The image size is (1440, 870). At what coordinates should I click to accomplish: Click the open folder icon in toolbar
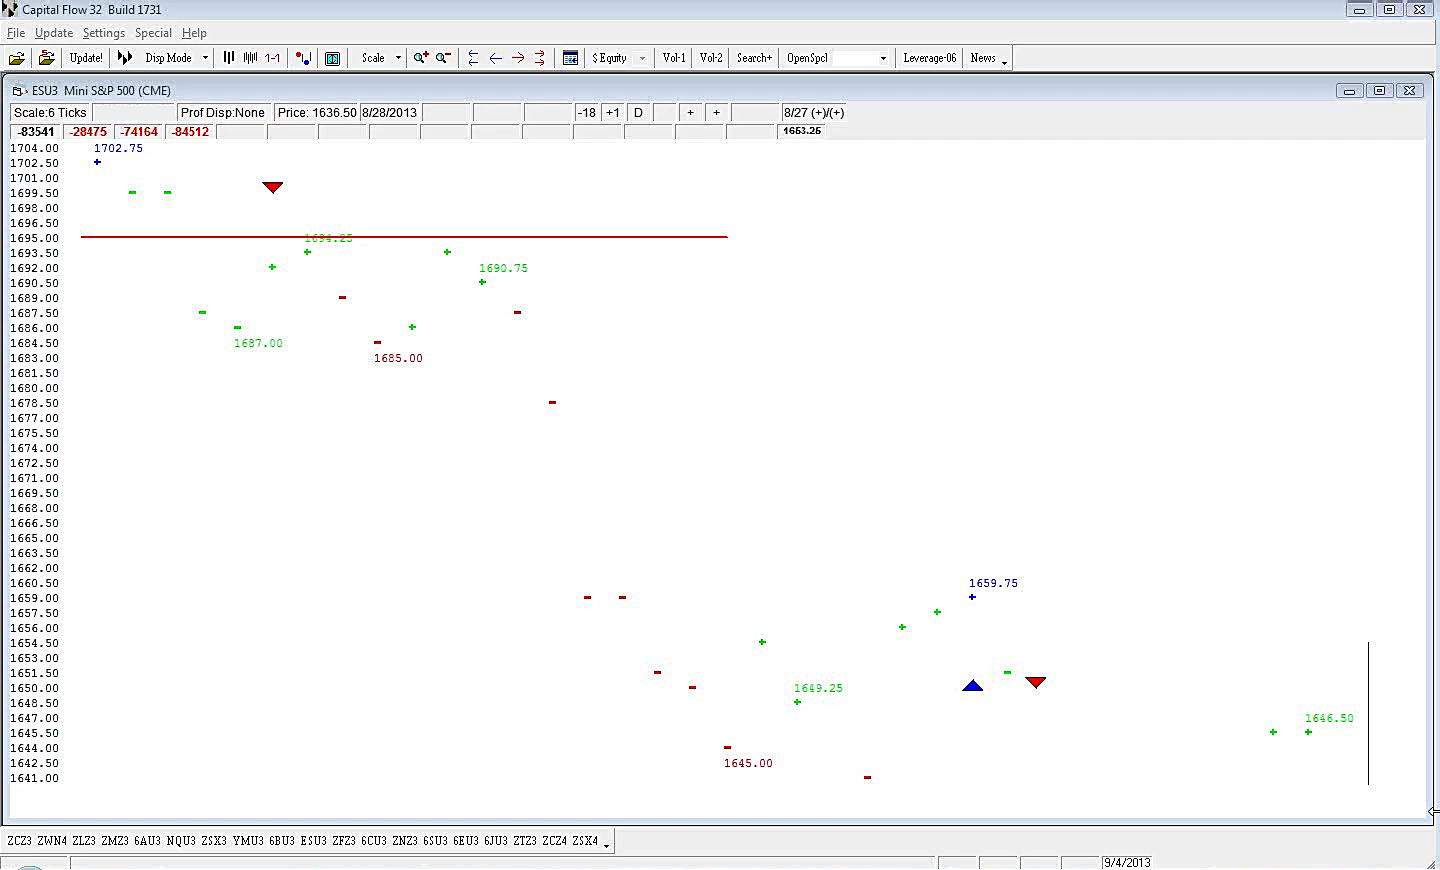(x=17, y=58)
